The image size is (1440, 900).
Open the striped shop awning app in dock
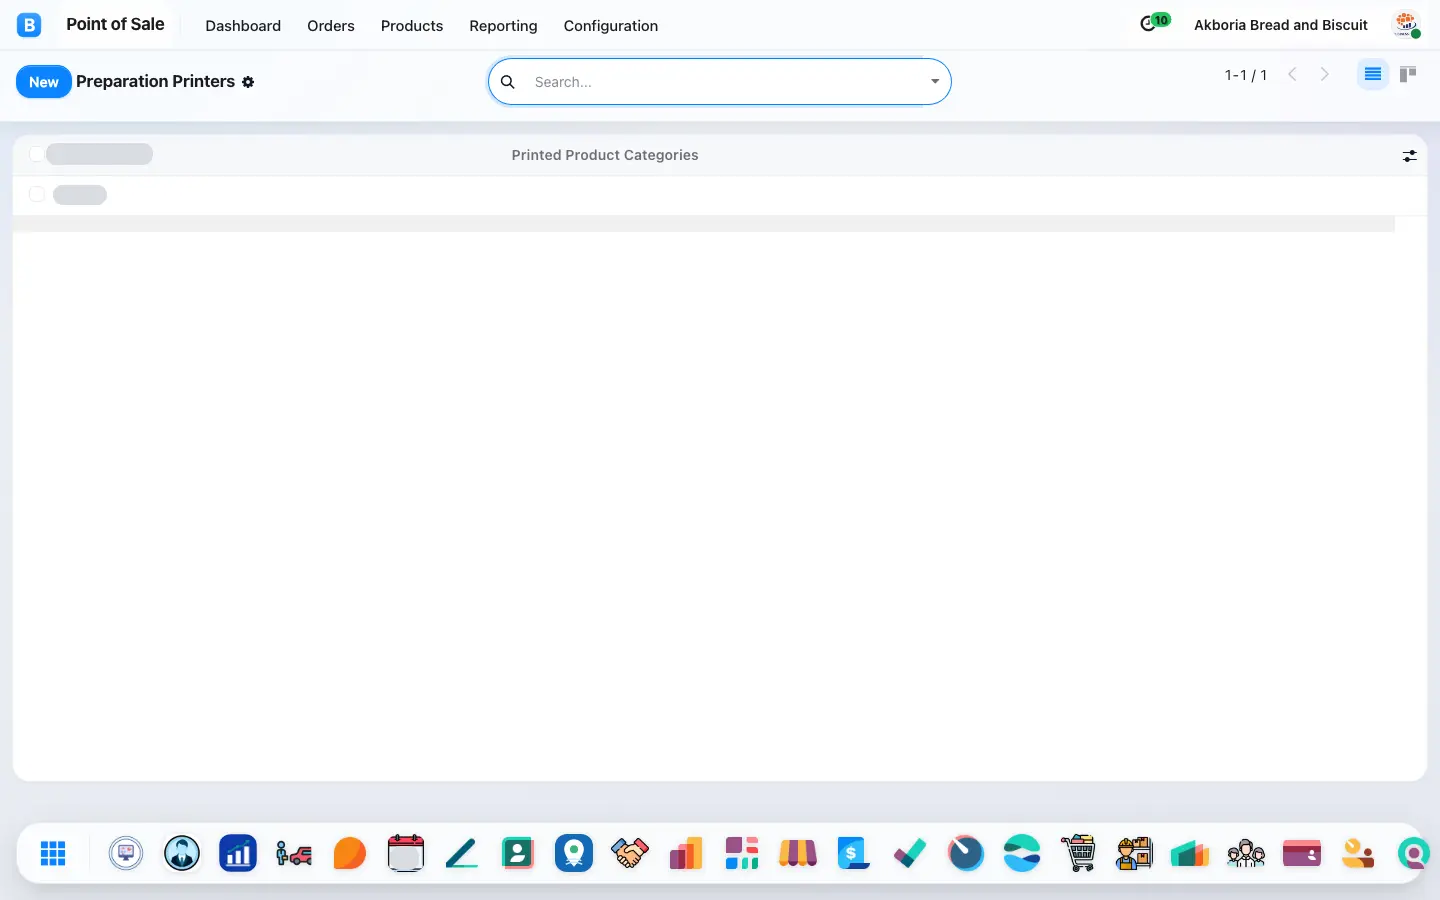[x=798, y=853]
